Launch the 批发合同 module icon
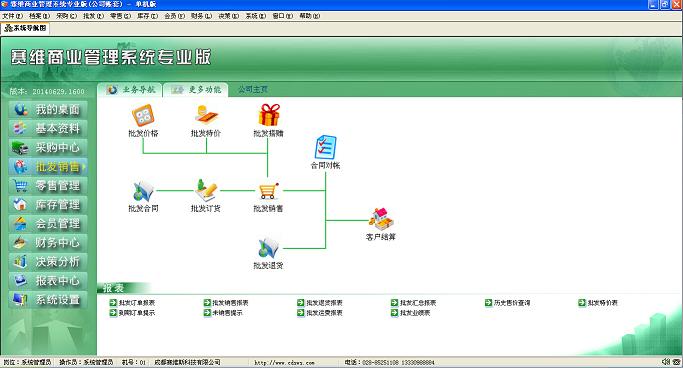683x368 pixels. pos(143,191)
